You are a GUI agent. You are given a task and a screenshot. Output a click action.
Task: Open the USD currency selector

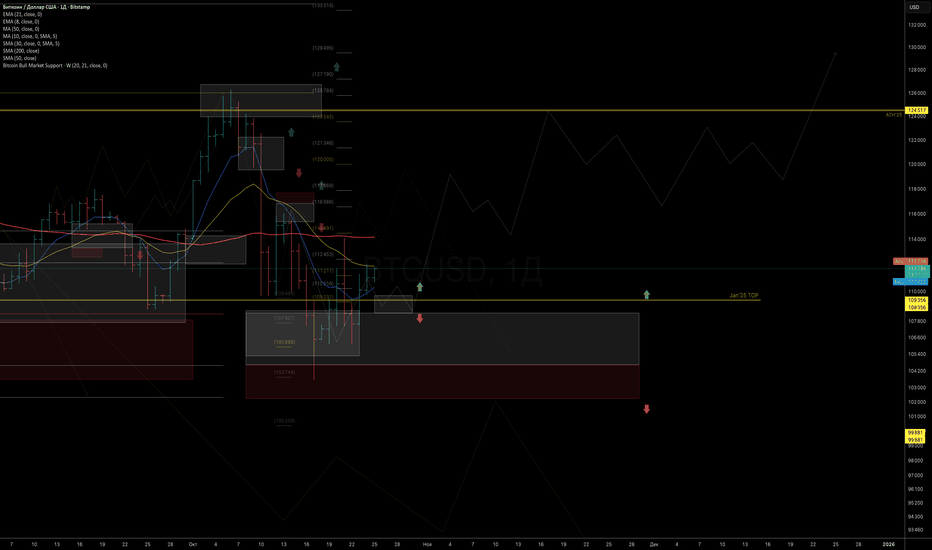[x=912, y=8]
